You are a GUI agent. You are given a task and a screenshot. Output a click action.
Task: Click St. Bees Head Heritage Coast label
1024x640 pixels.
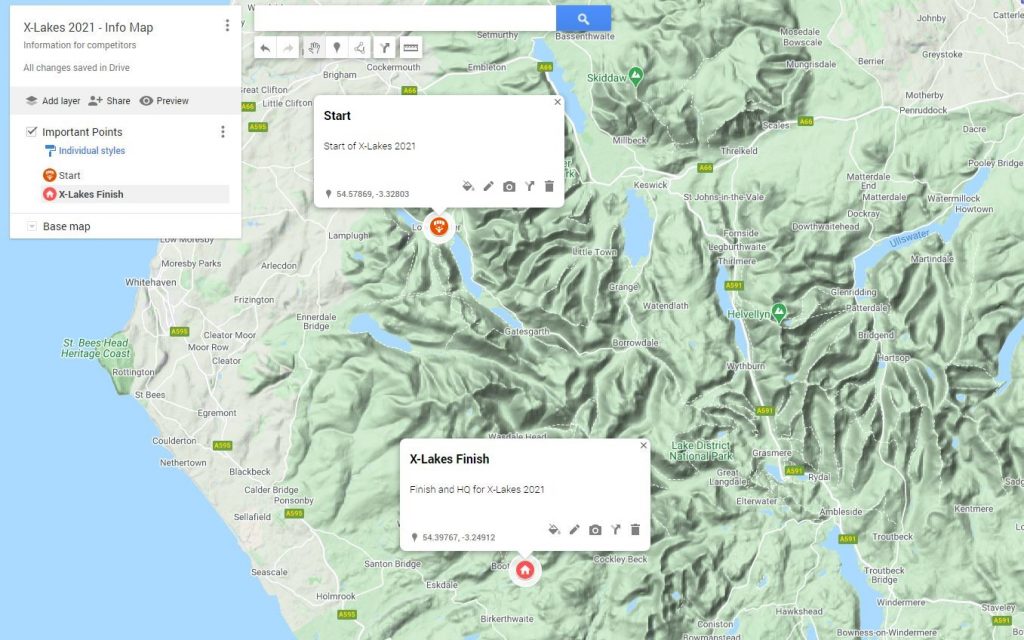point(96,348)
